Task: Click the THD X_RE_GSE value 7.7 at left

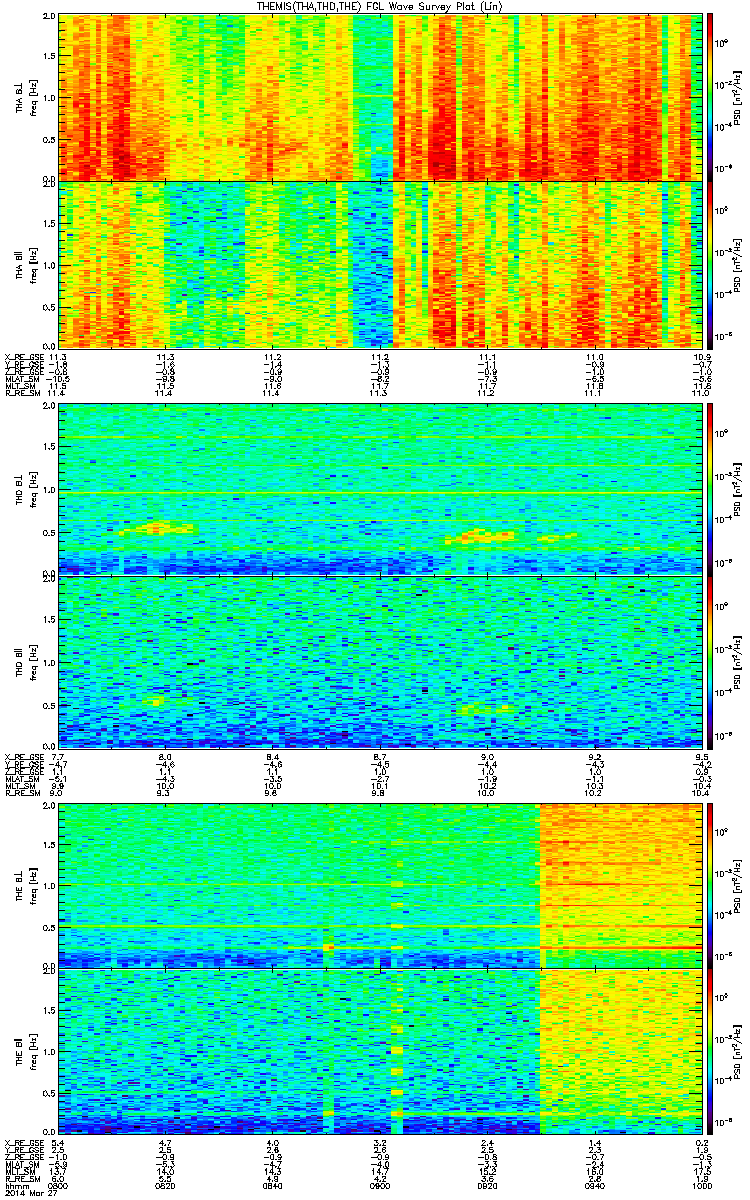Action: point(58,757)
